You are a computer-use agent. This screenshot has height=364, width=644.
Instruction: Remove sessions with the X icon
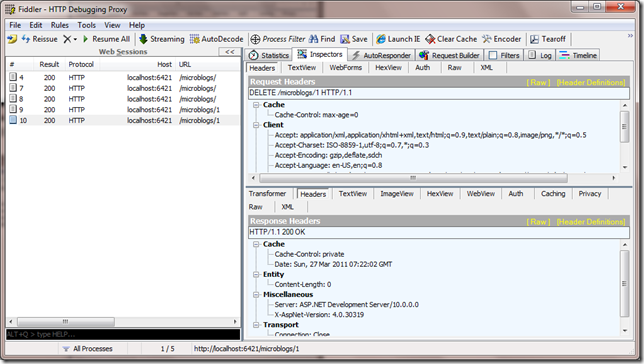coord(67,39)
